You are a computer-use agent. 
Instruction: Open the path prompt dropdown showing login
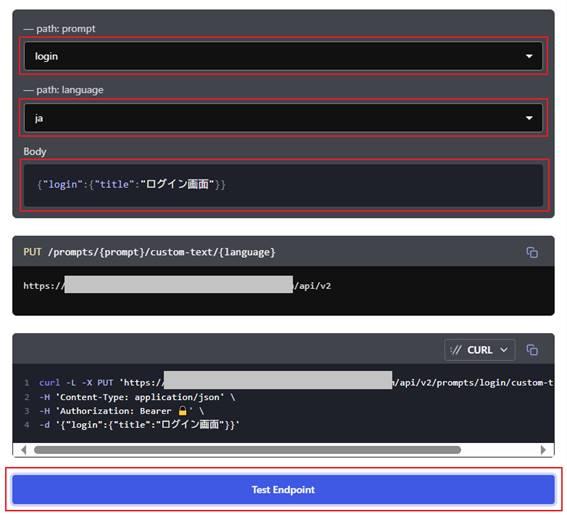pyautogui.click(x=283, y=56)
